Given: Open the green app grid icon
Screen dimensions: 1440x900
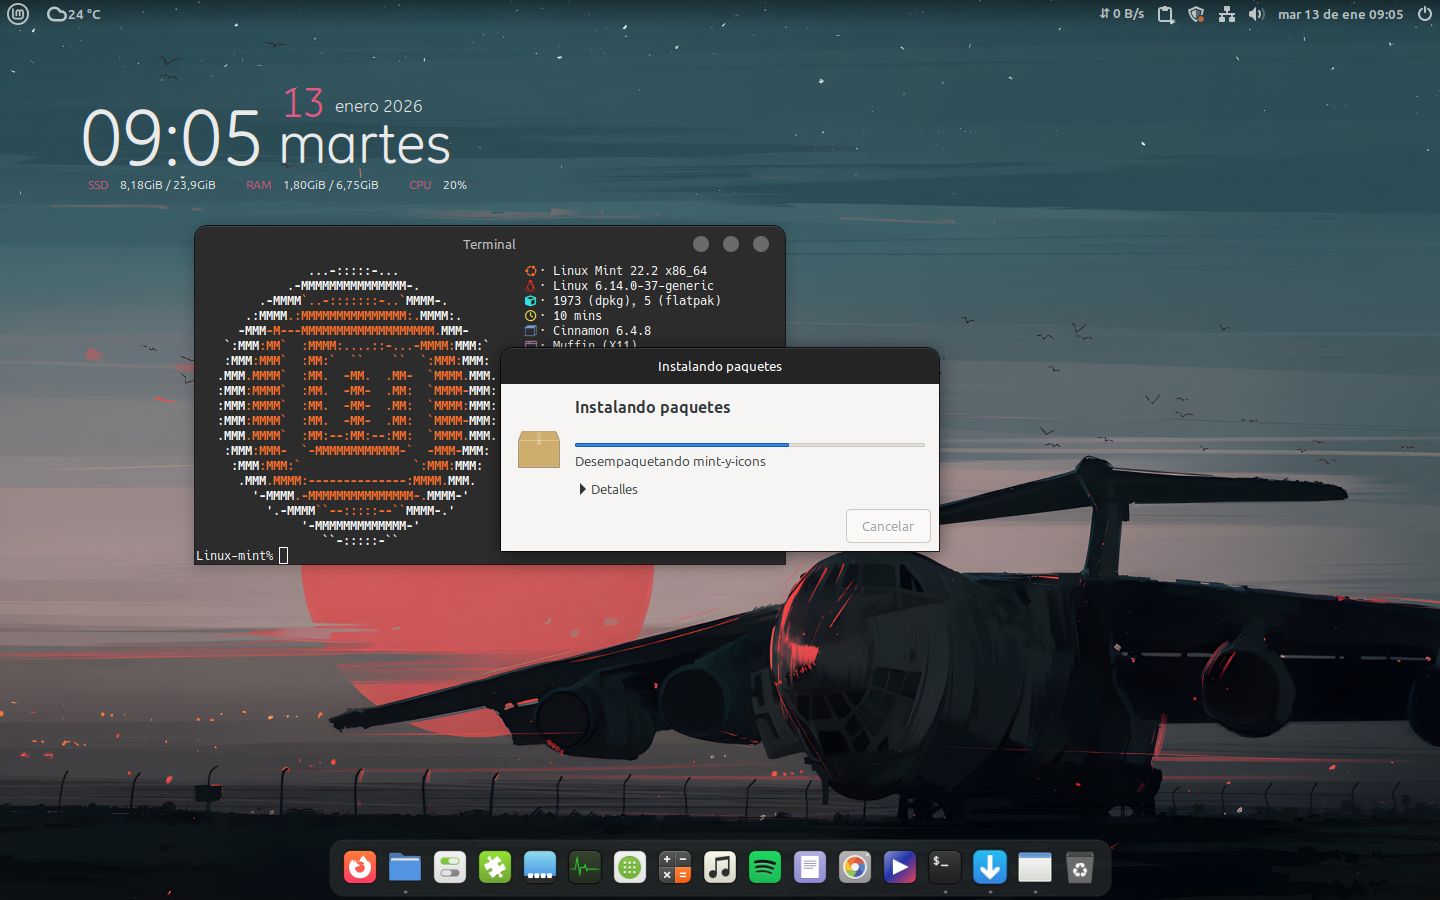Looking at the screenshot, I should pyautogui.click(x=630, y=867).
